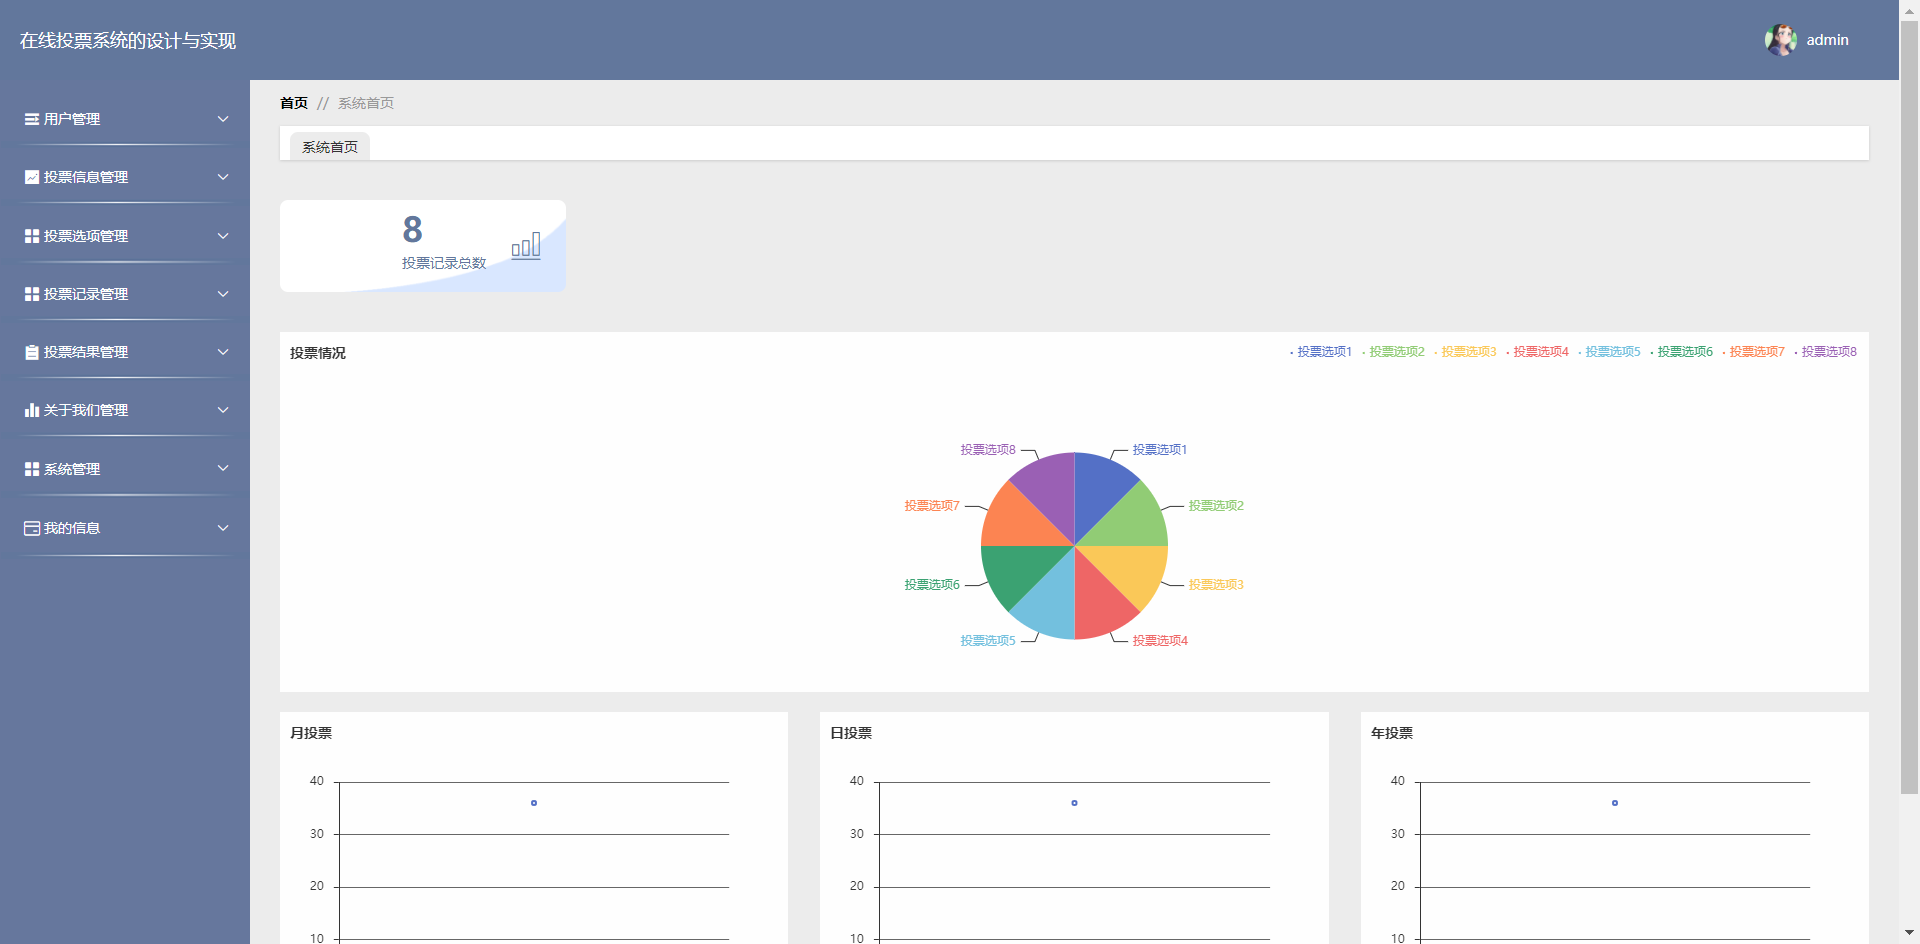Expand the 投票信息管理 chevron

point(223,177)
